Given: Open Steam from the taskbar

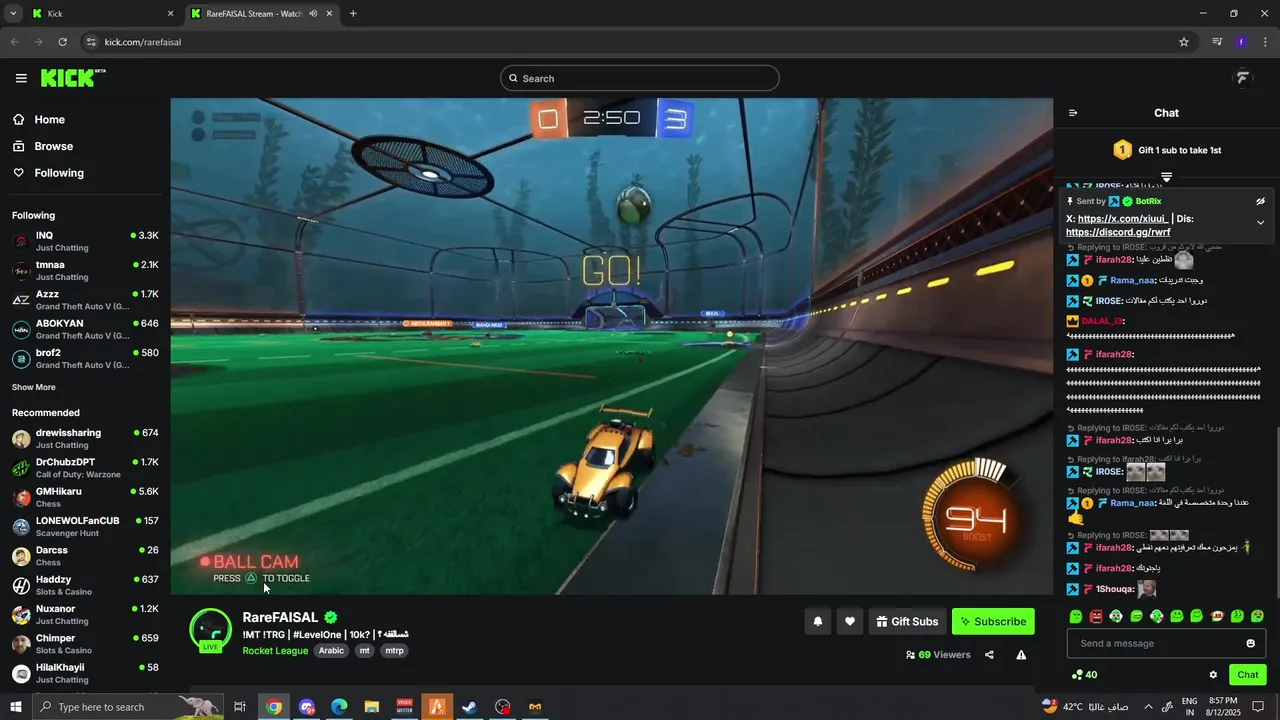Looking at the screenshot, I should (x=469, y=707).
